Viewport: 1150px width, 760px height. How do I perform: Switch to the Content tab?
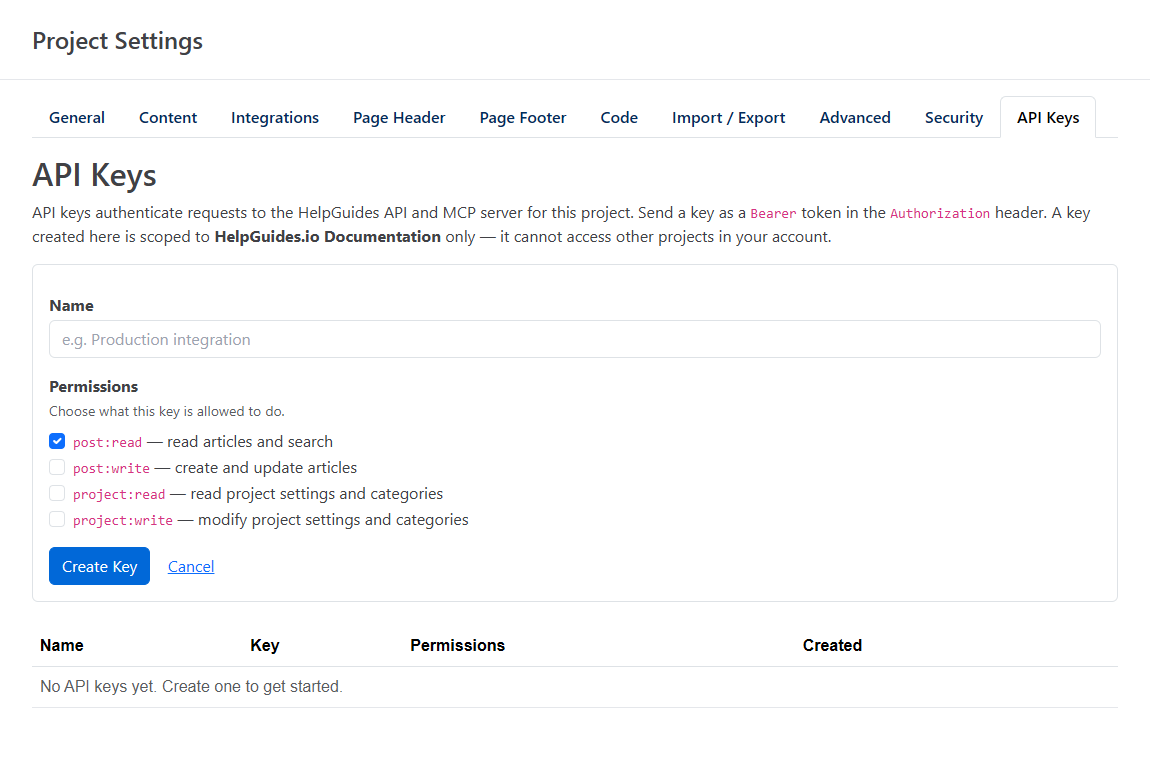[x=168, y=117]
